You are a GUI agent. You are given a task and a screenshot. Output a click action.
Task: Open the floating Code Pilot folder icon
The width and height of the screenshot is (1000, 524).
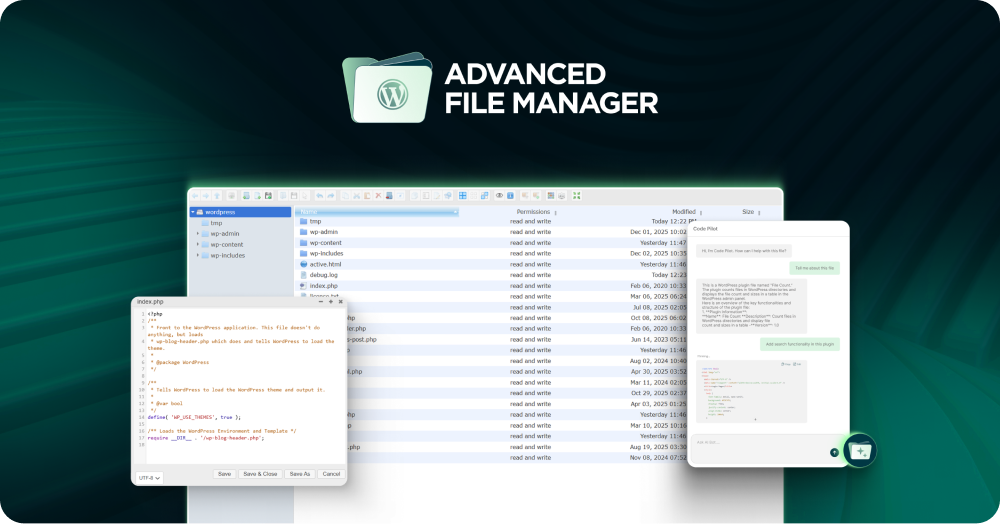pyautogui.click(x=860, y=450)
